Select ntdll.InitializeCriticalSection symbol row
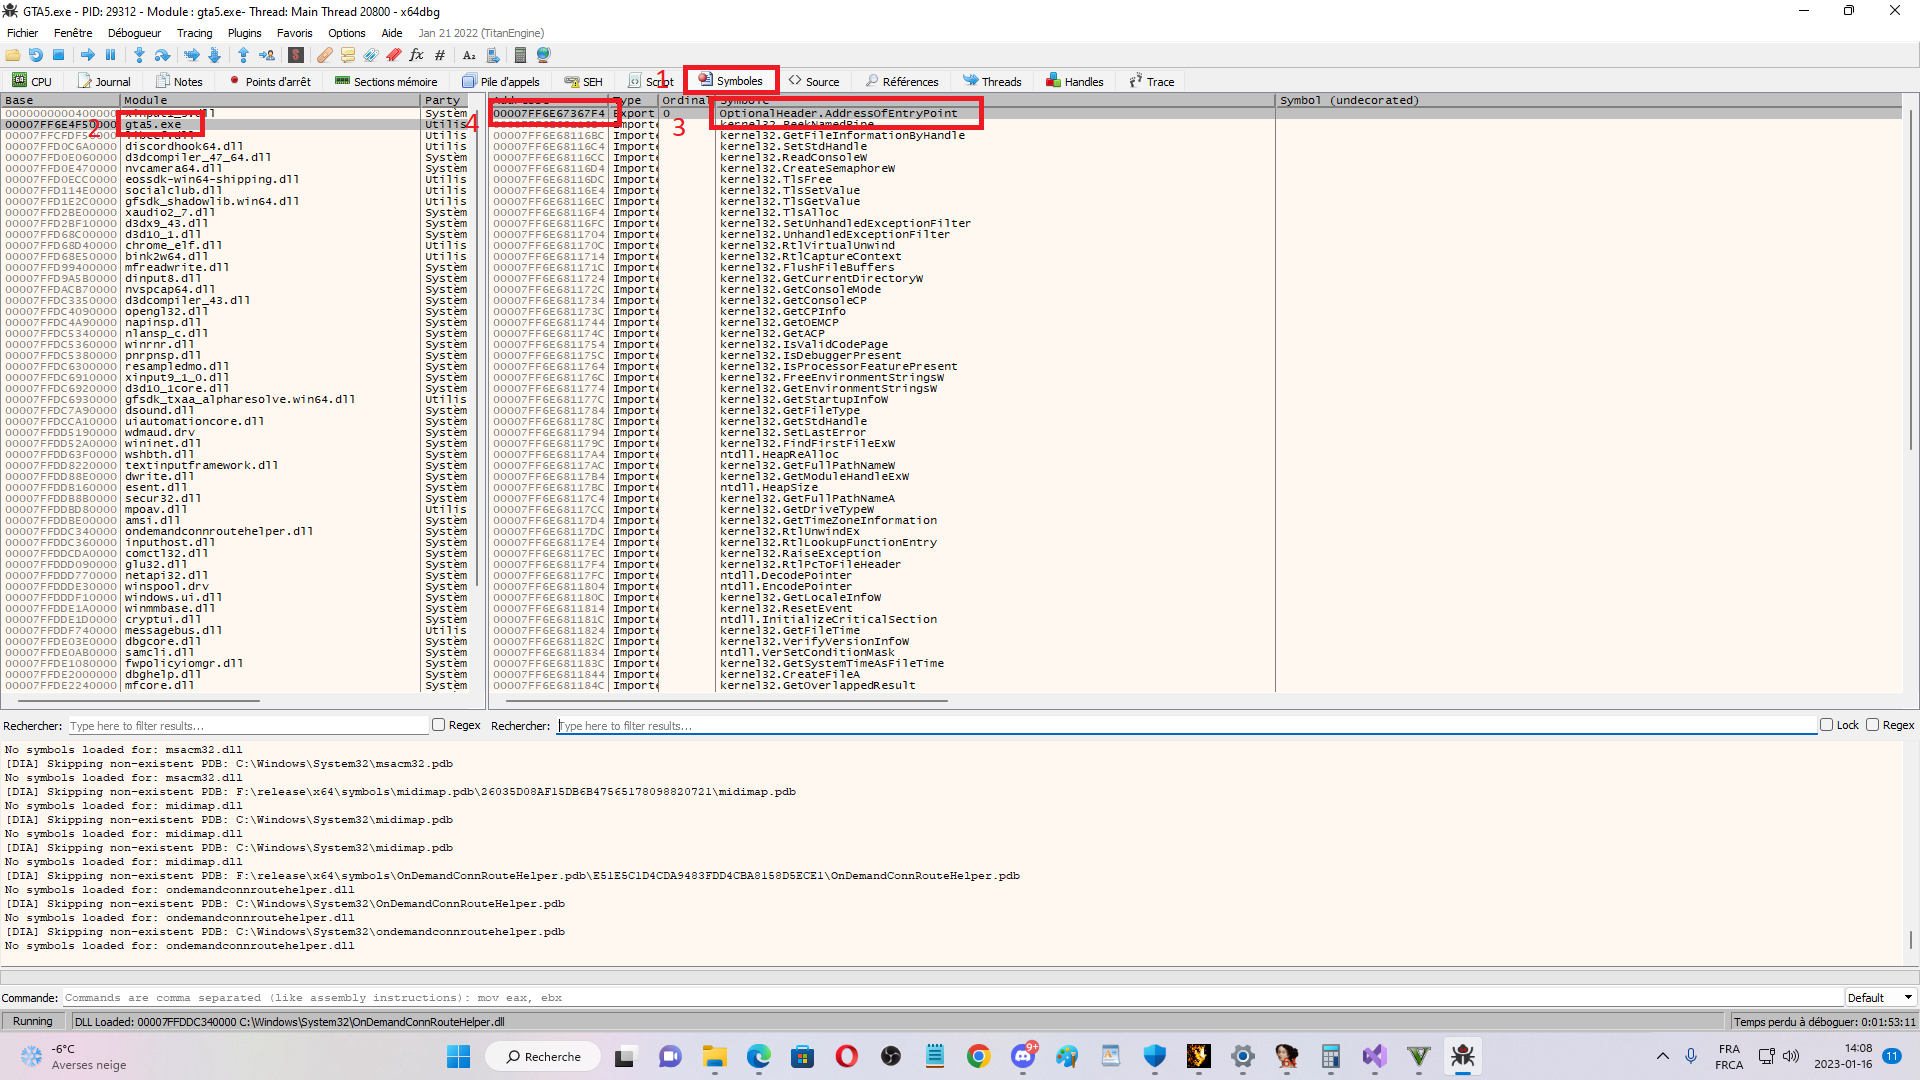The width and height of the screenshot is (1920, 1080). pyautogui.click(x=829, y=619)
